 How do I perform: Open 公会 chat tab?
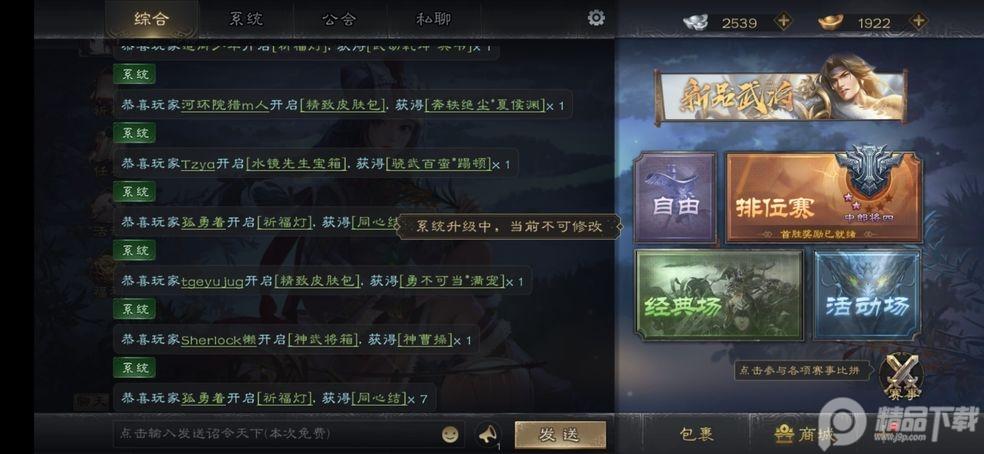coord(339,19)
